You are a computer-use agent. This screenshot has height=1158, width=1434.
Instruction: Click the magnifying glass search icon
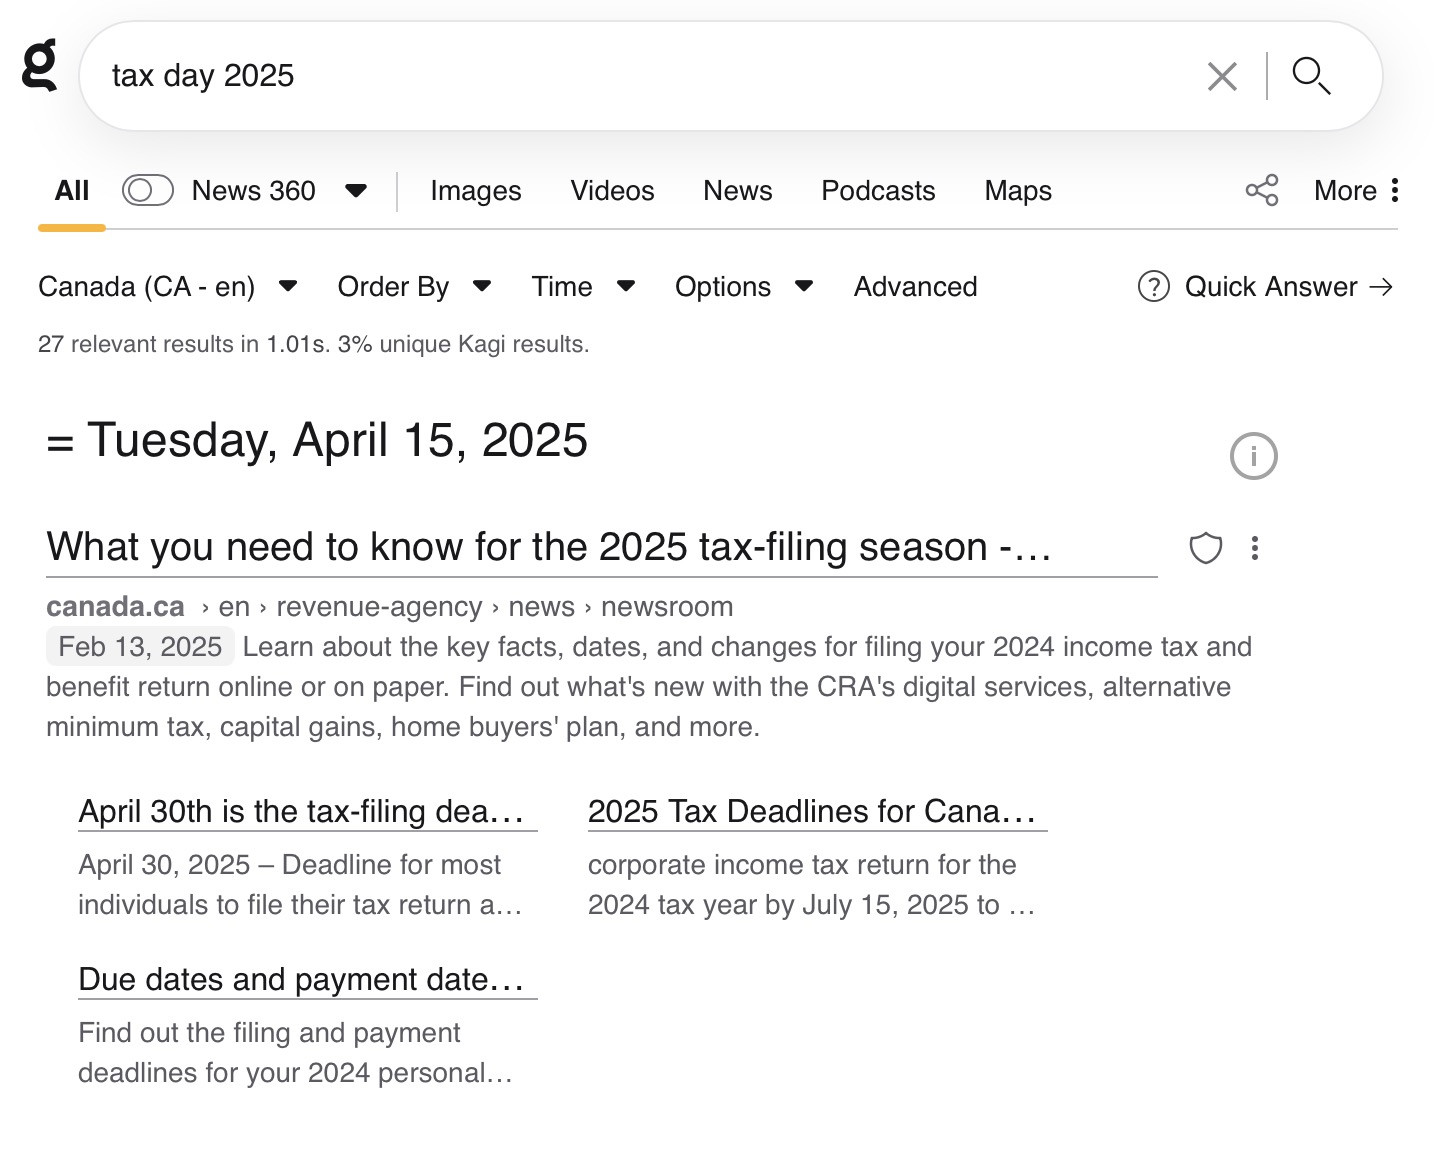click(1311, 76)
